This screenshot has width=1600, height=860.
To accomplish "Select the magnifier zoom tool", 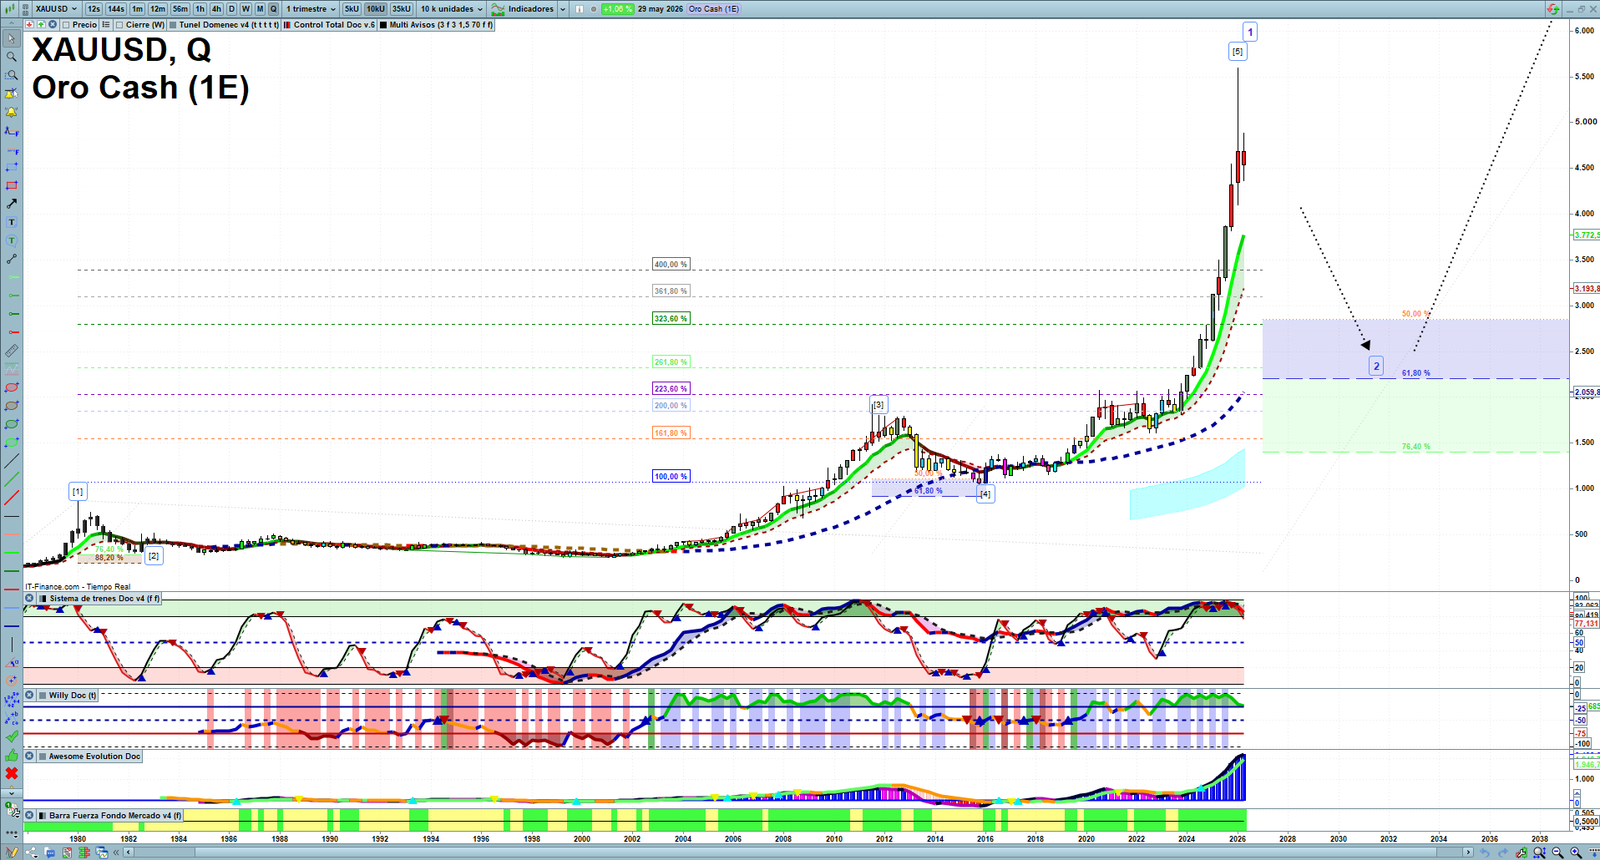I will coord(12,57).
